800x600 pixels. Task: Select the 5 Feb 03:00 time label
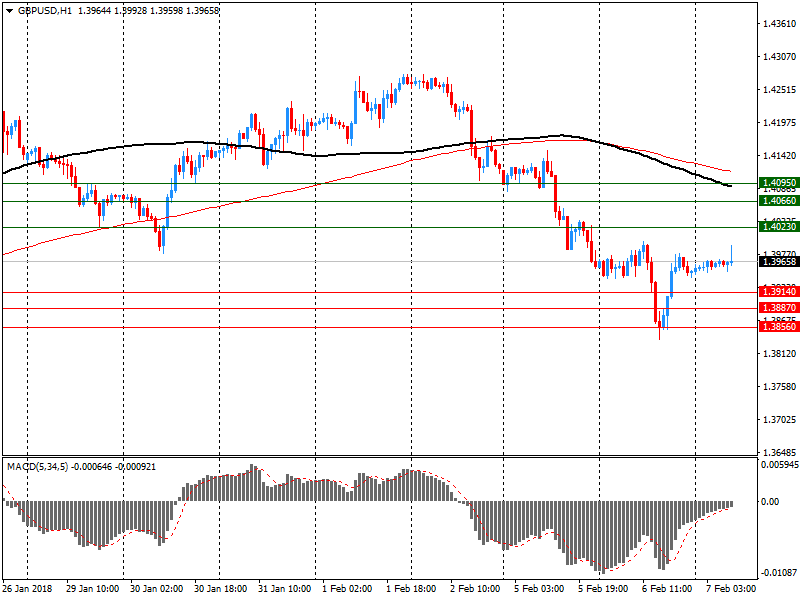point(539,589)
